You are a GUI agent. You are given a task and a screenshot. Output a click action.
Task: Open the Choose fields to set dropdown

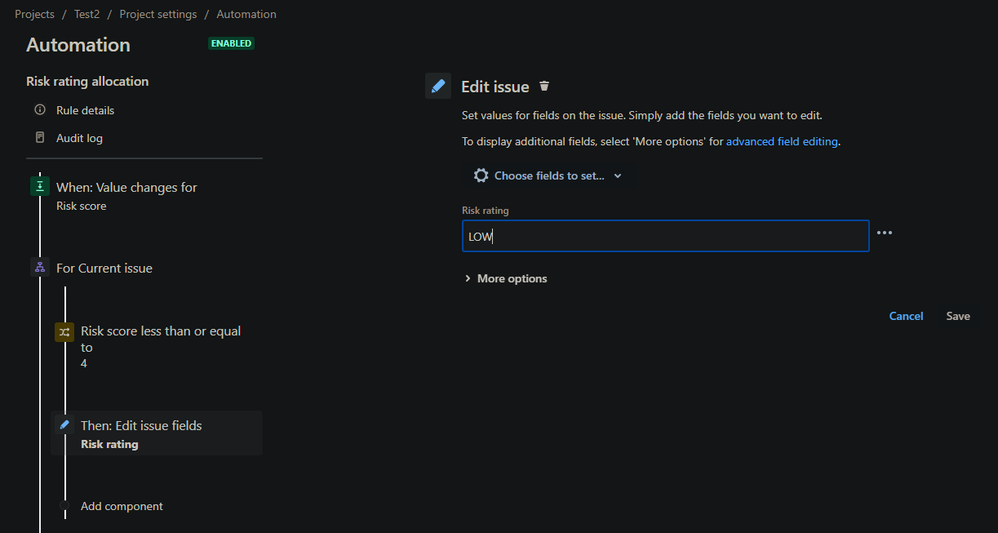pyautogui.click(x=548, y=176)
